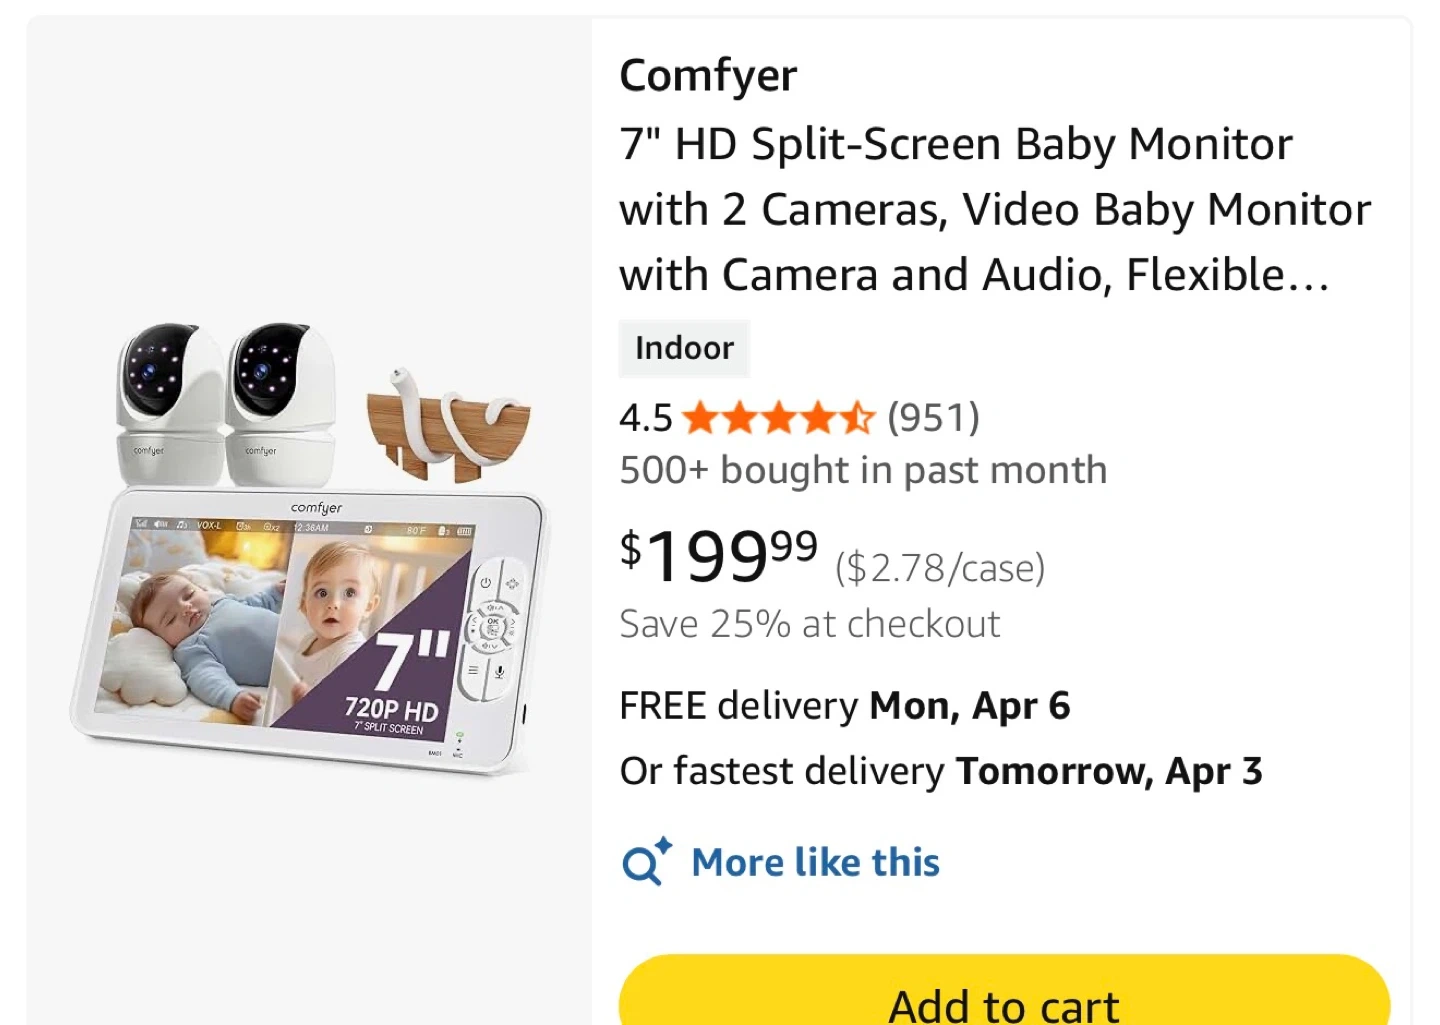
Task: Click the FREE delivery Mon, Apr 6 text
Action: pyautogui.click(x=844, y=706)
